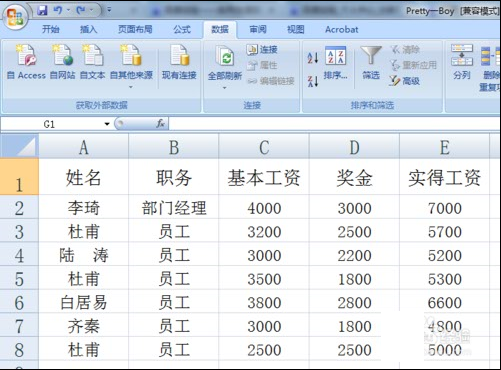Open the 视图 tab
The height and width of the screenshot is (370, 501).
tap(296, 29)
